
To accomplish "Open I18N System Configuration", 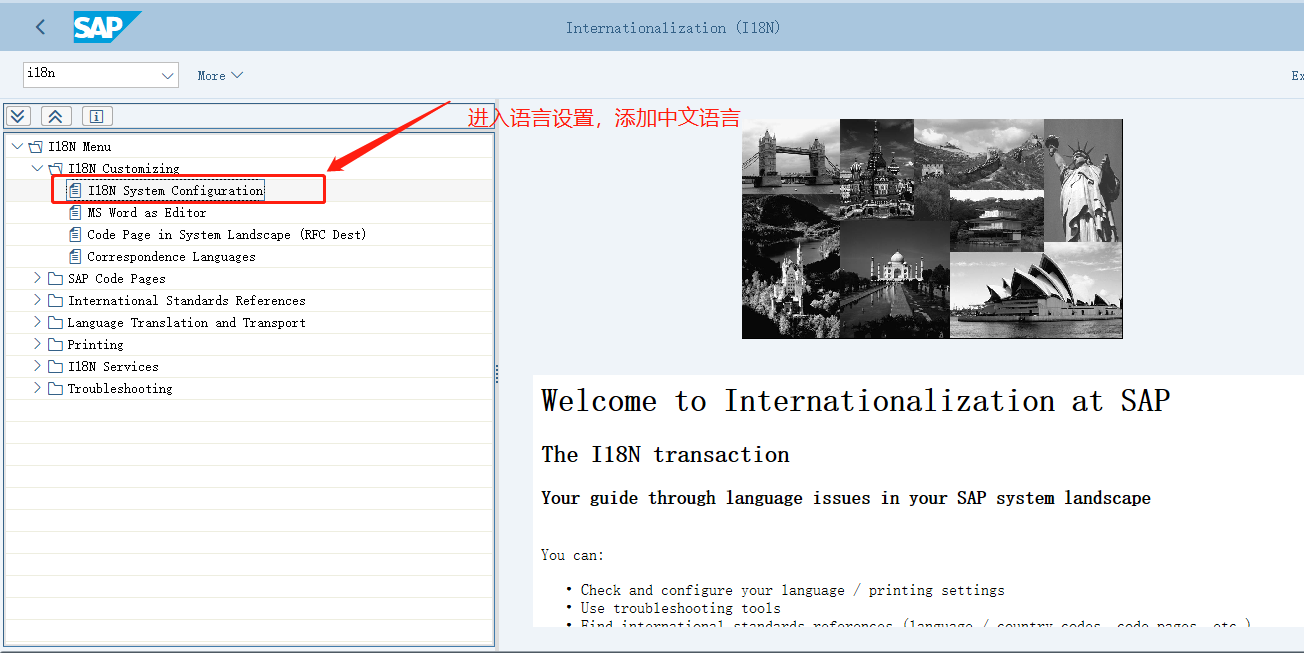I will (175, 190).
